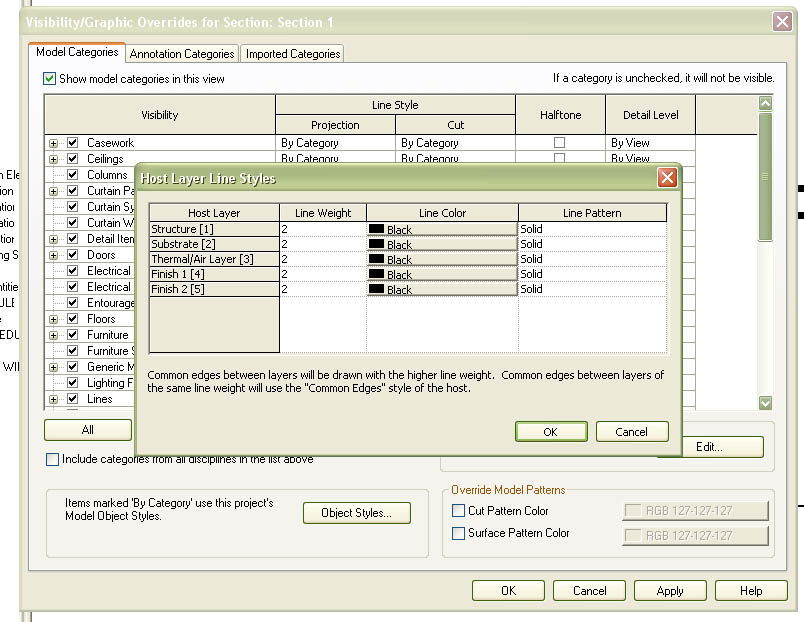Click scrollbar down arrow in category list

[766, 403]
